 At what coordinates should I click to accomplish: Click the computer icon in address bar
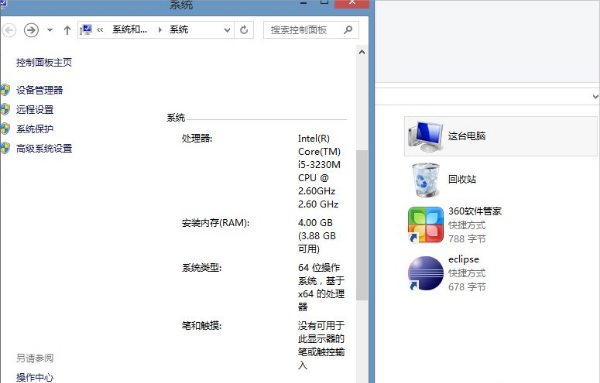coord(86,30)
